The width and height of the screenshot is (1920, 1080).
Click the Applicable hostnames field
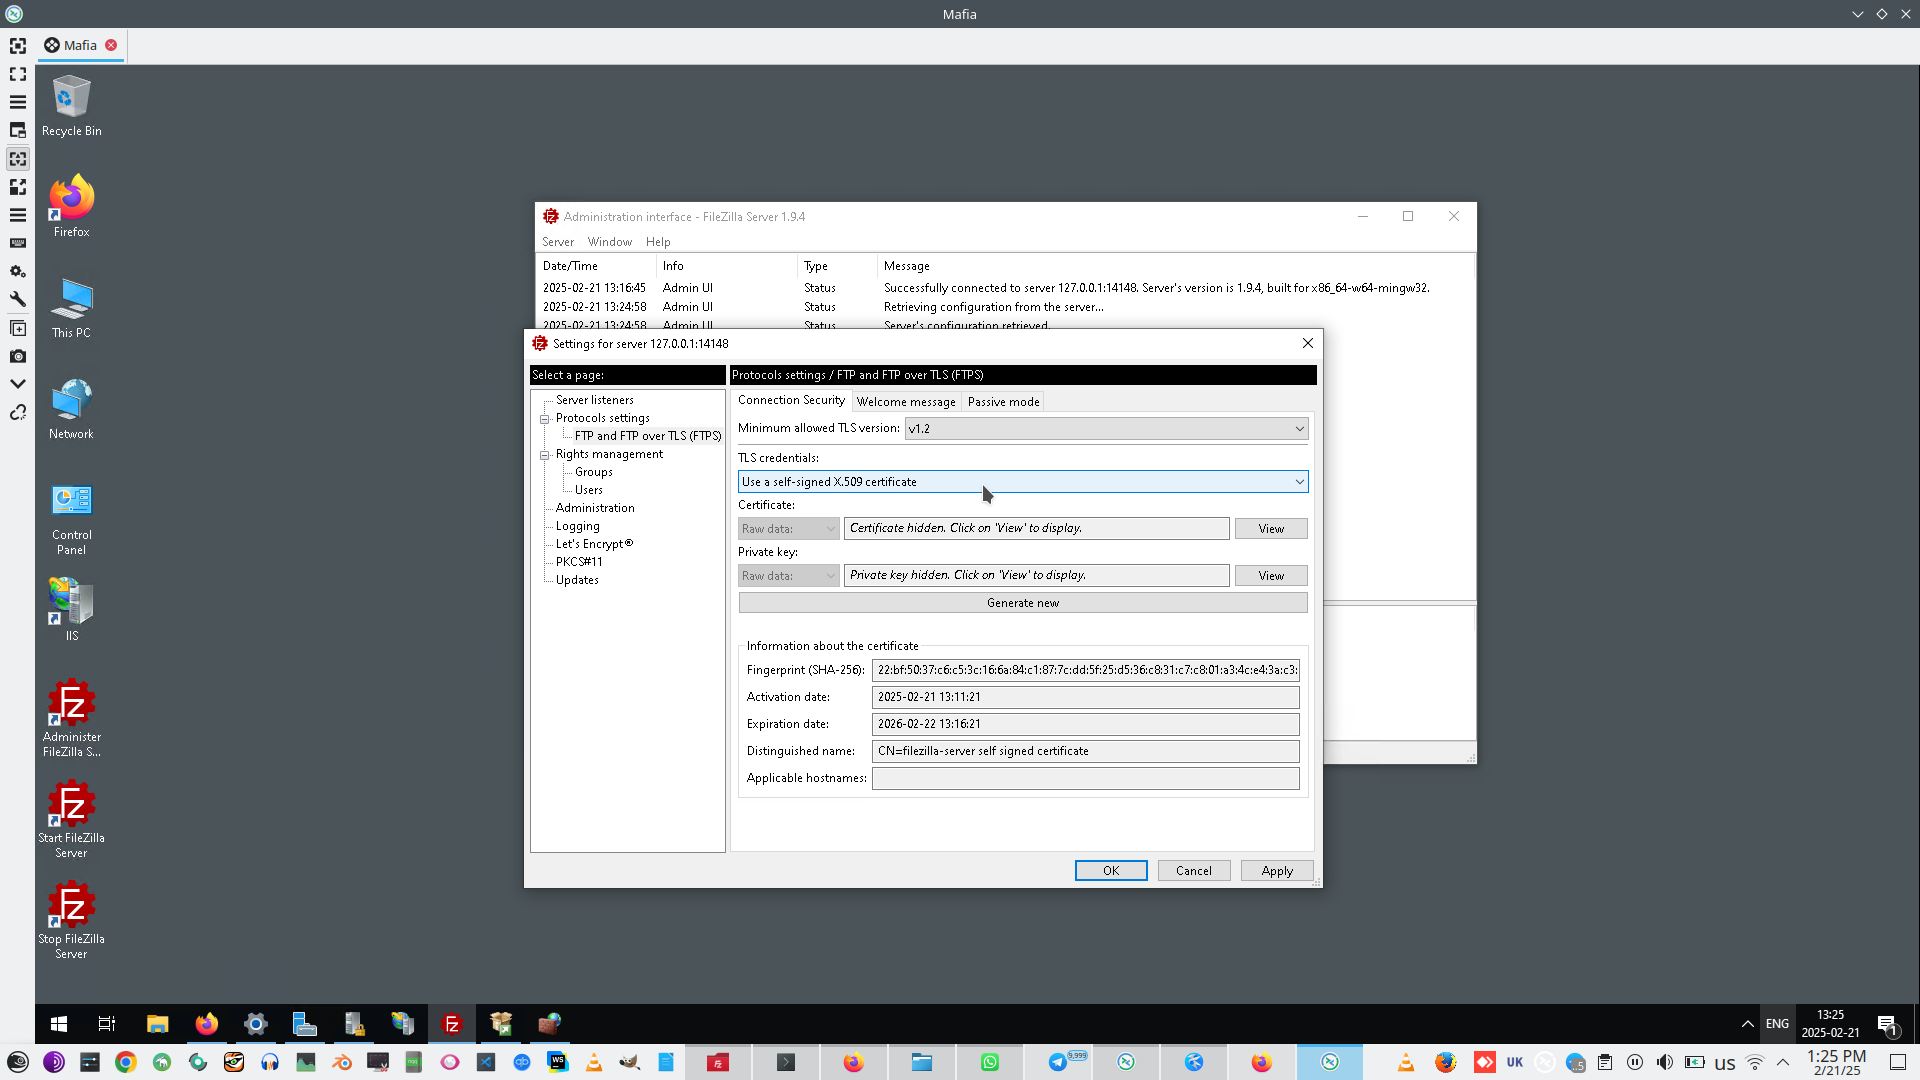click(1085, 778)
